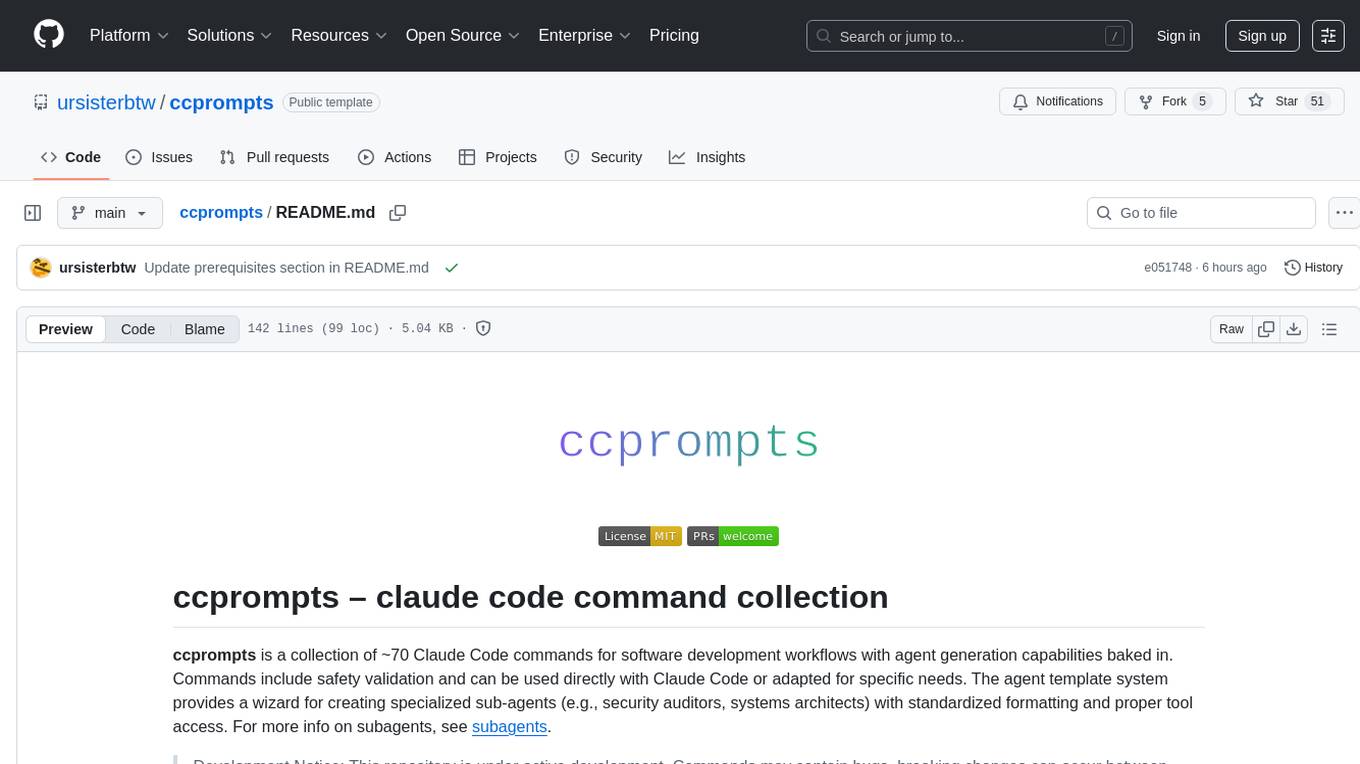
Task: Focus the Search or jump to field
Action: 969,36
